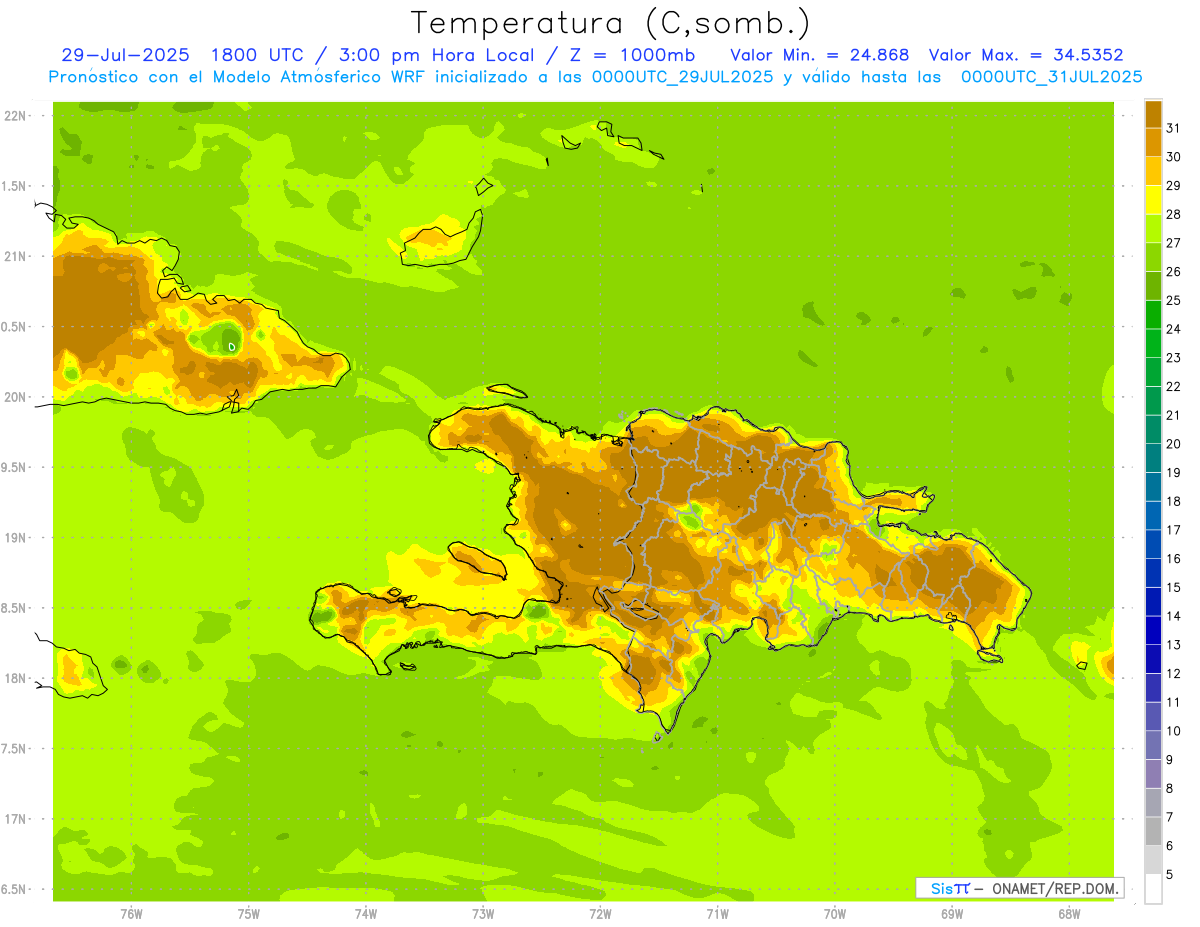Pick the yellow swatch between 28 and 29
Viewport: 1200px width, 927px height.
tap(1153, 200)
